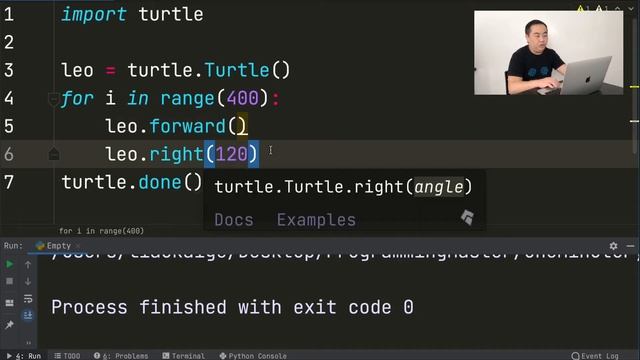Rerun the Empty script with green play icon
The width and height of the screenshot is (640, 360).
click(9, 264)
